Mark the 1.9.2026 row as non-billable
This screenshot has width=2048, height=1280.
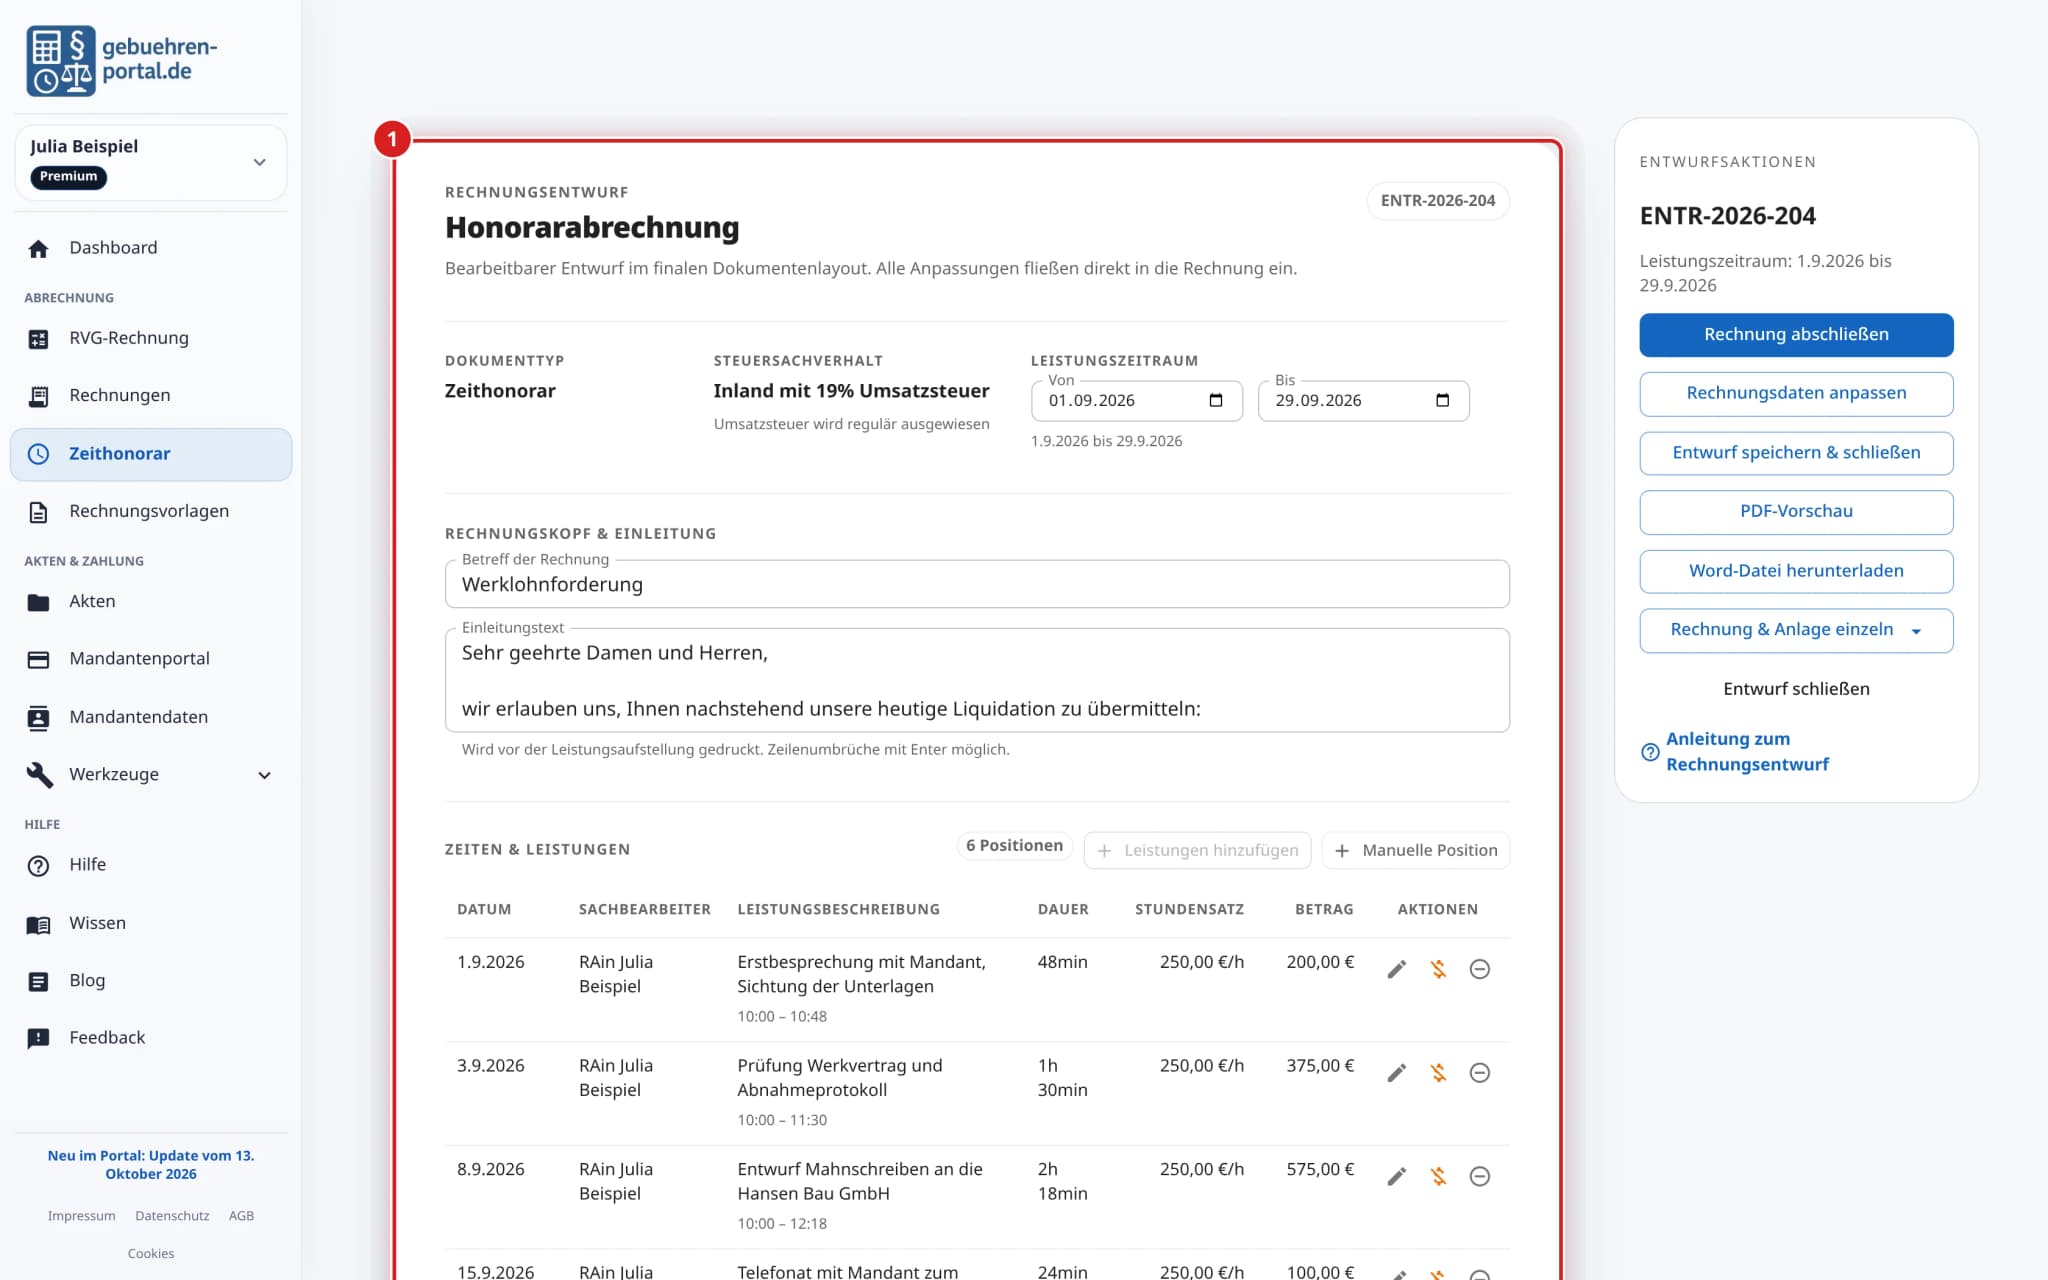pos(1438,969)
